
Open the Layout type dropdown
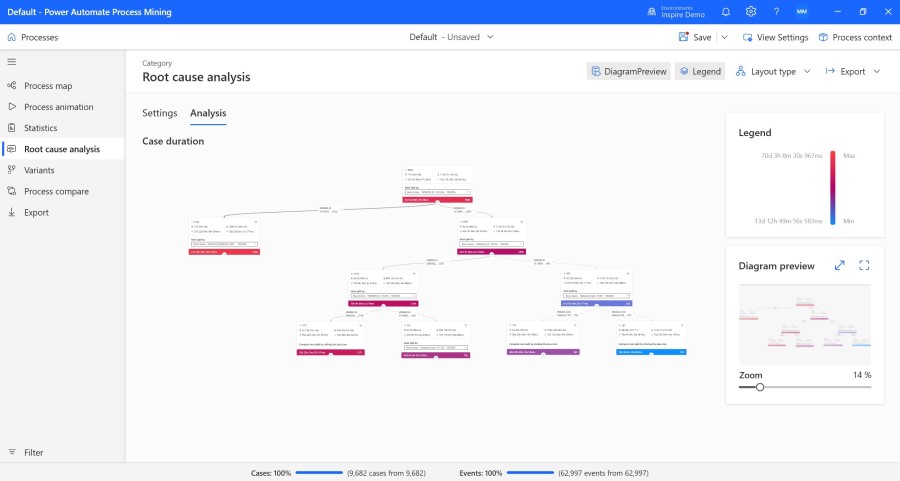tap(772, 72)
